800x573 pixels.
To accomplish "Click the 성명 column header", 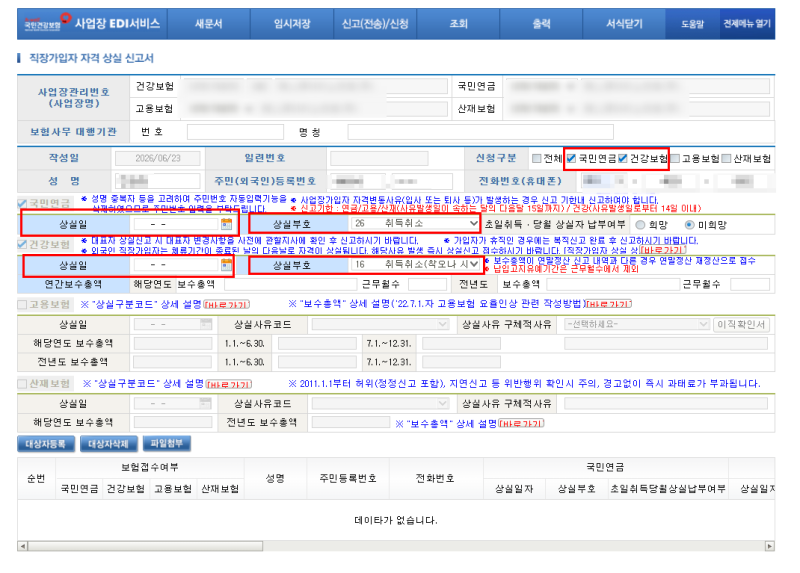I will pos(276,478).
